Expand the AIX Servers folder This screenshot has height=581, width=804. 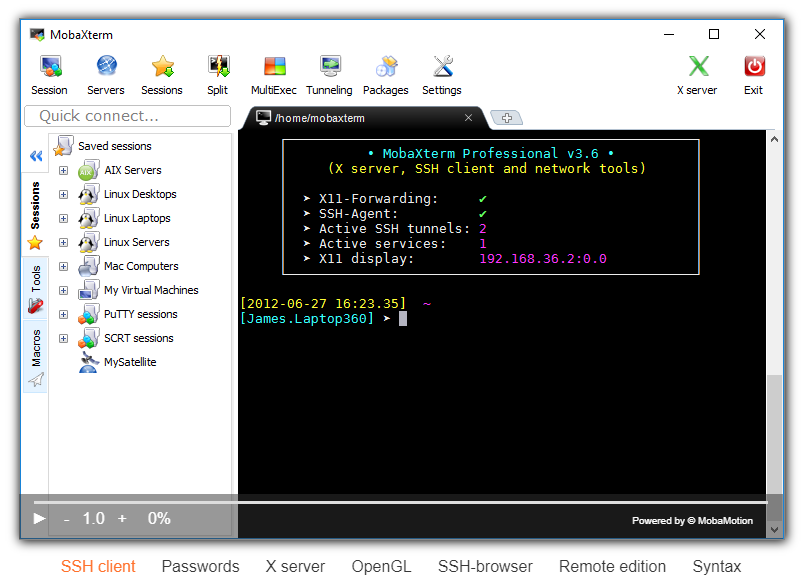pyautogui.click(x=64, y=170)
